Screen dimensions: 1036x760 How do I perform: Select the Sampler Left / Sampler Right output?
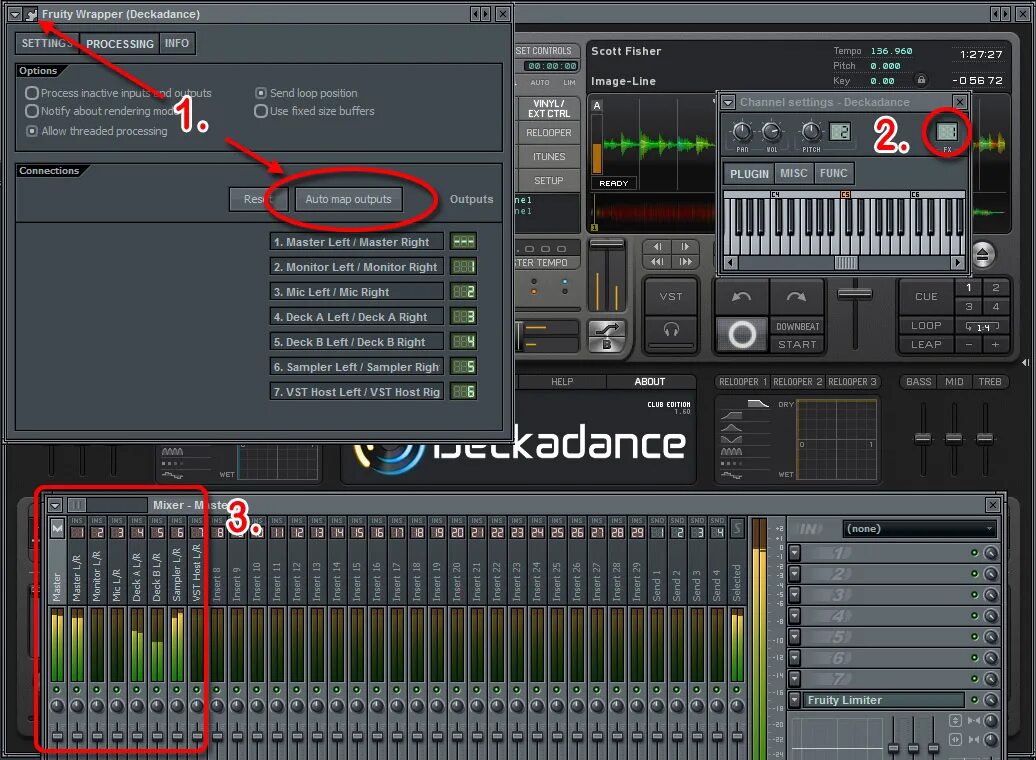pyautogui.click(x=357, y=367)
